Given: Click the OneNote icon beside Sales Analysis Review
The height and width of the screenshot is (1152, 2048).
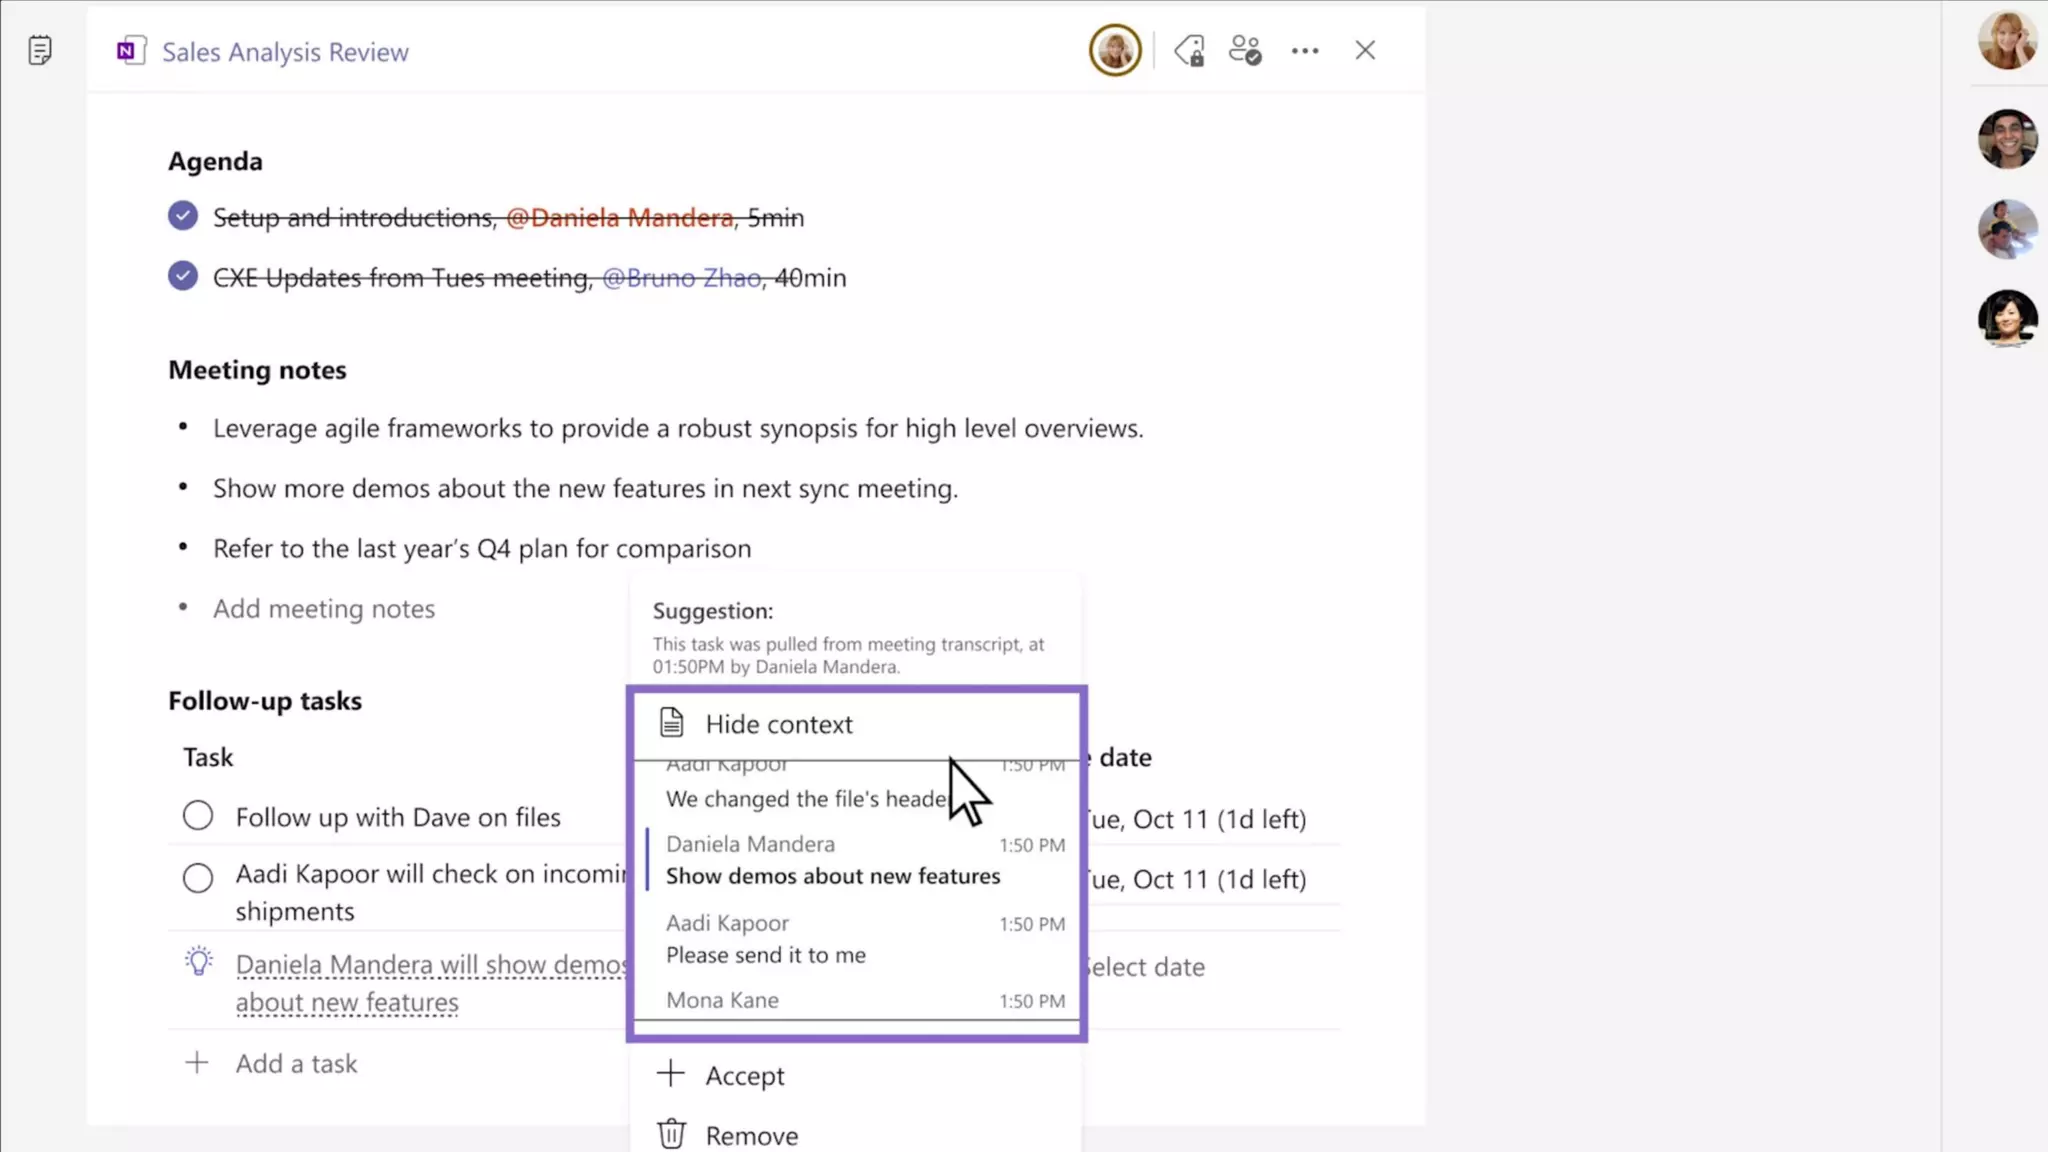Looking at the screenshot, I should coord(131,51).
